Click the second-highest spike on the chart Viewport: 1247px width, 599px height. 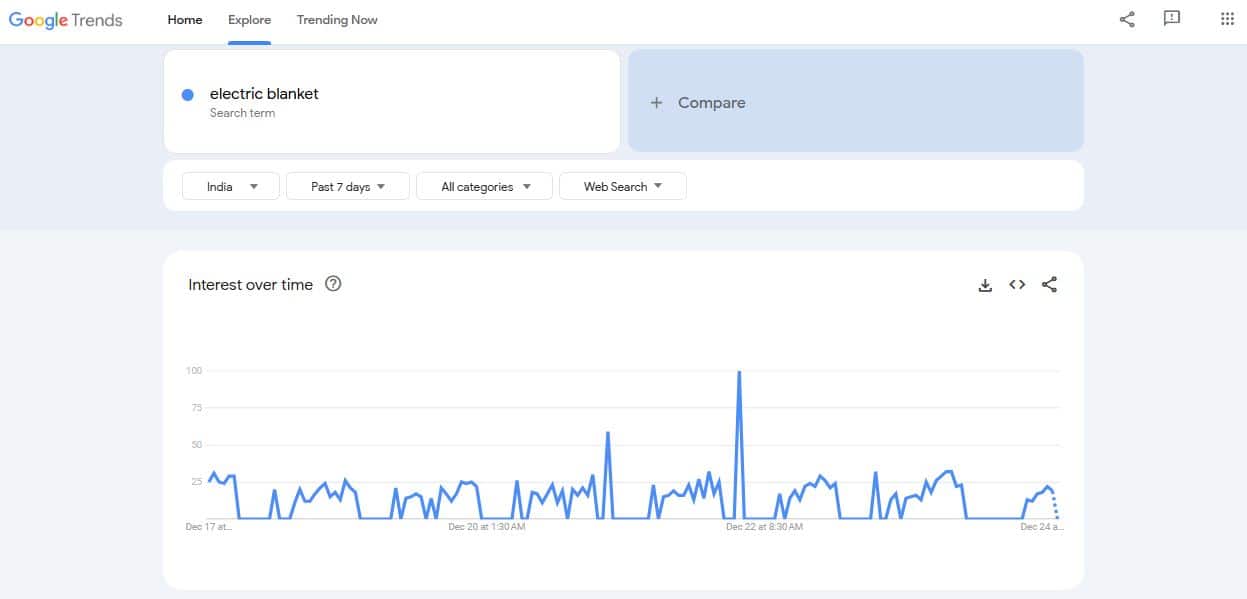pos(608,434)
